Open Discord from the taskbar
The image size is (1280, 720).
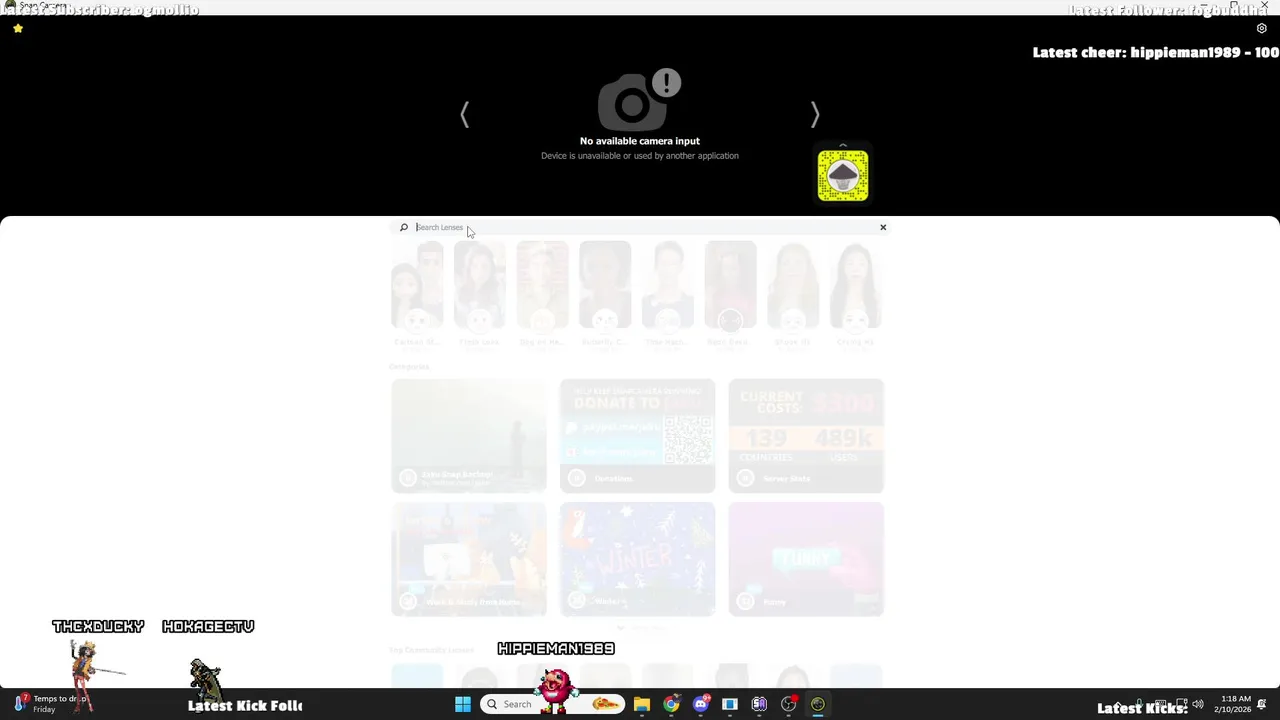(701, 704)
